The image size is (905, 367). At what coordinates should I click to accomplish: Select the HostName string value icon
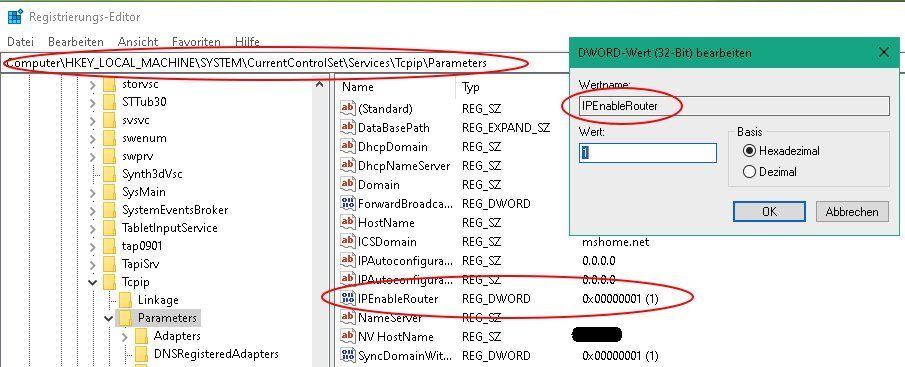pos(348,222)
